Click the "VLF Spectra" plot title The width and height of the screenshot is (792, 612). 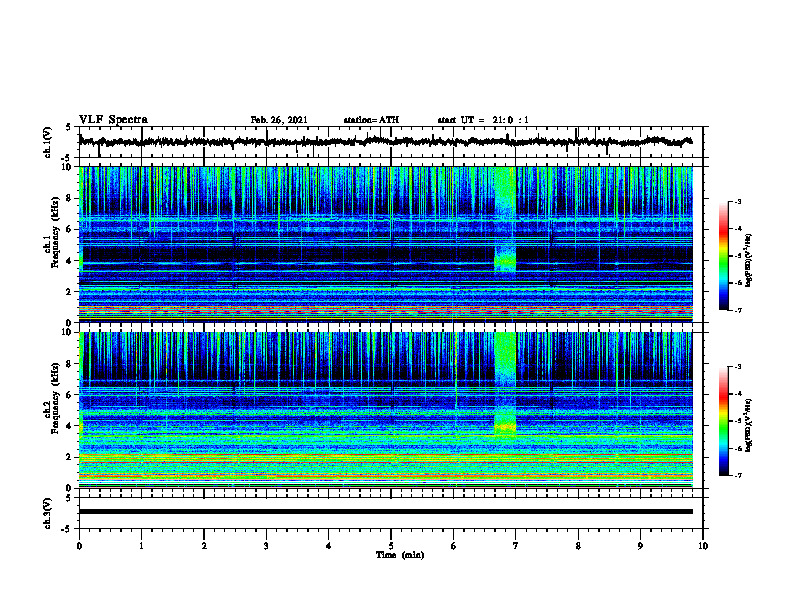(113, 120)
